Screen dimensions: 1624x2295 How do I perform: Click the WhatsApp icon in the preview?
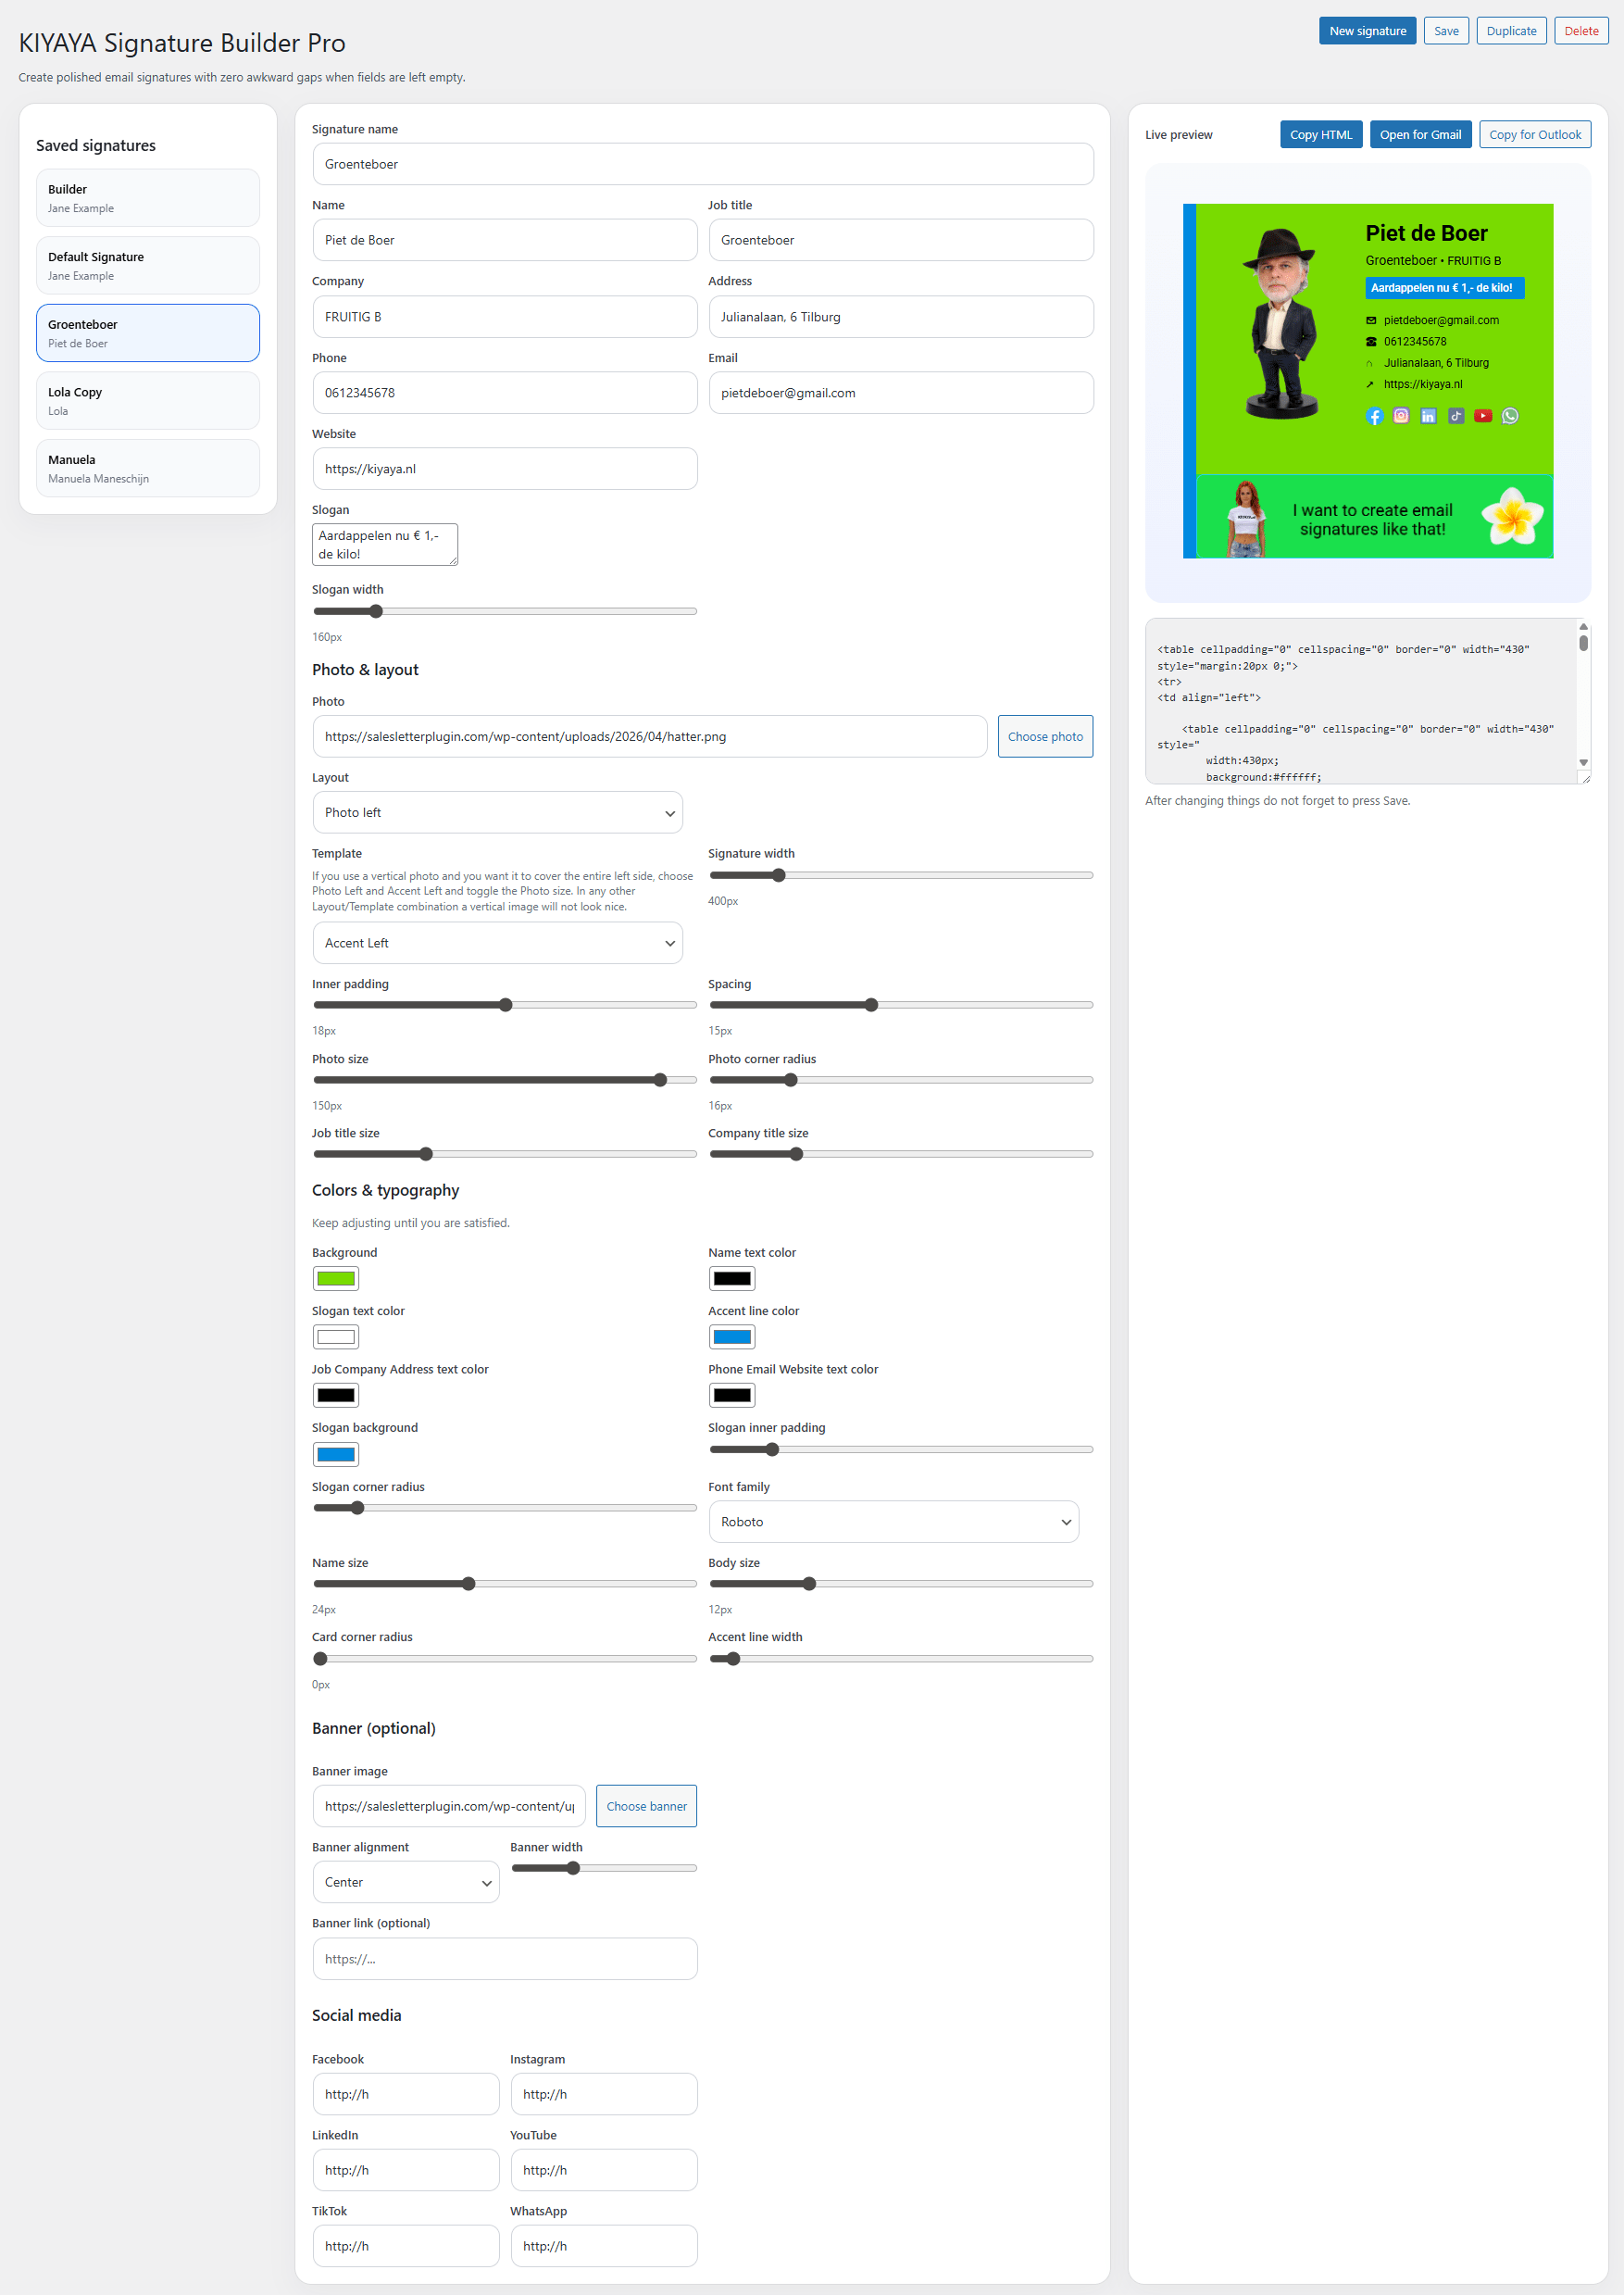pyautogui.click(x=1510, y=417)
